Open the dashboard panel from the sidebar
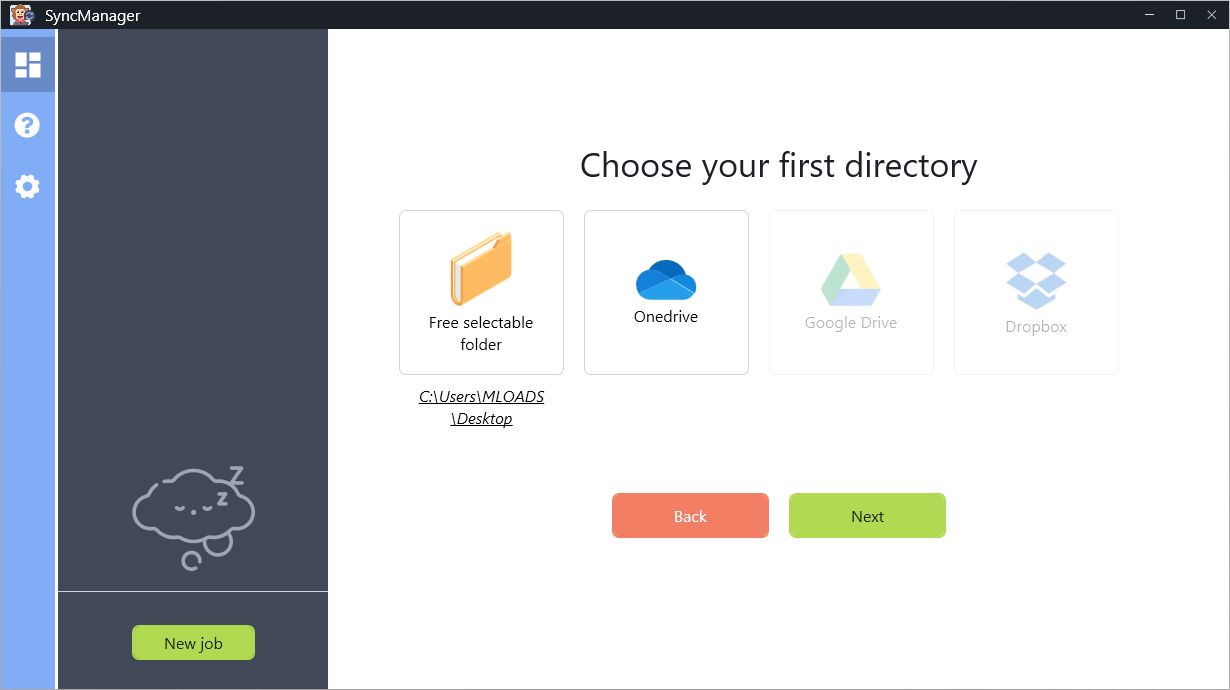 pyautogui.click(x=27, y=63)
